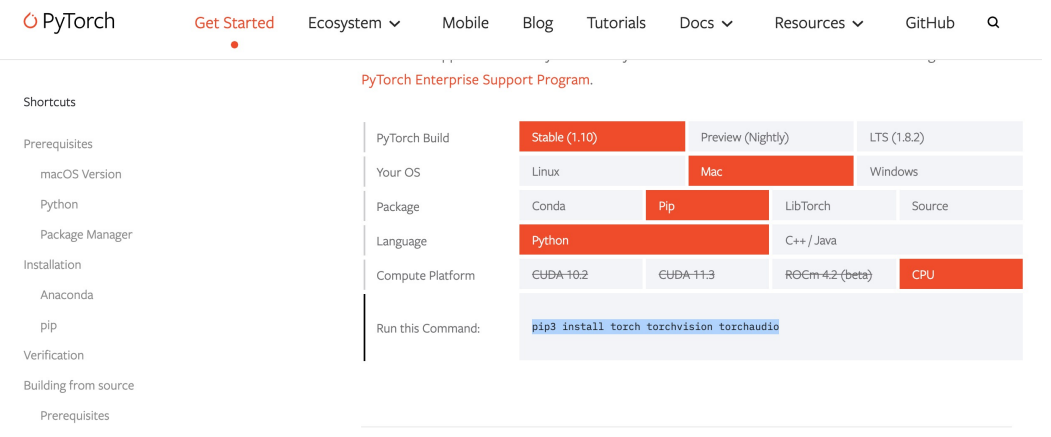1051x437 pixels.
Task: Select Conda as the package
Action: tap(580, 205)
